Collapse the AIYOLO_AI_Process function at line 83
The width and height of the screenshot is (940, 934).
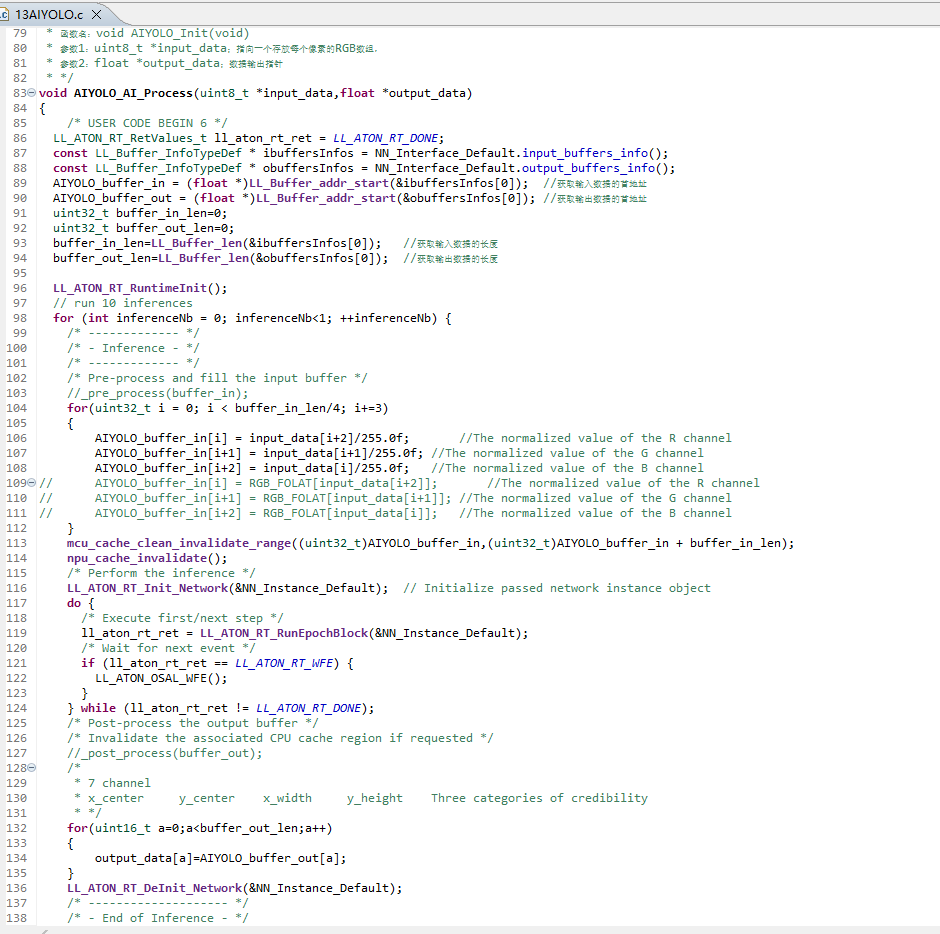pyautogui.click(x=32, y=93)
